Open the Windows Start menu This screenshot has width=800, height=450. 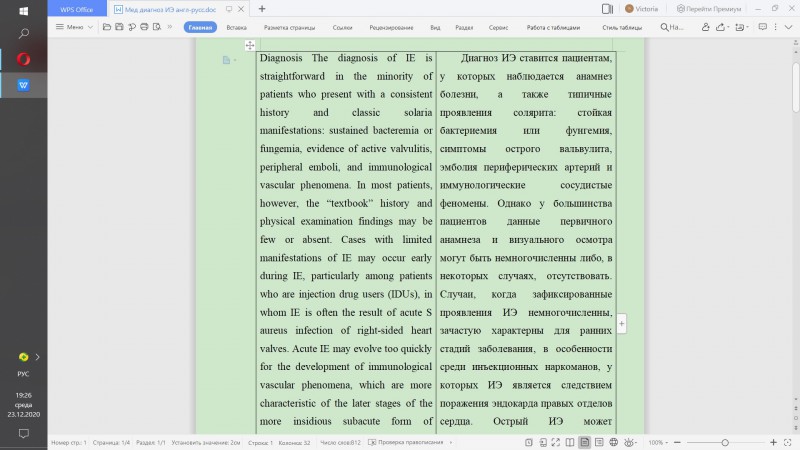tap(23, 11)
